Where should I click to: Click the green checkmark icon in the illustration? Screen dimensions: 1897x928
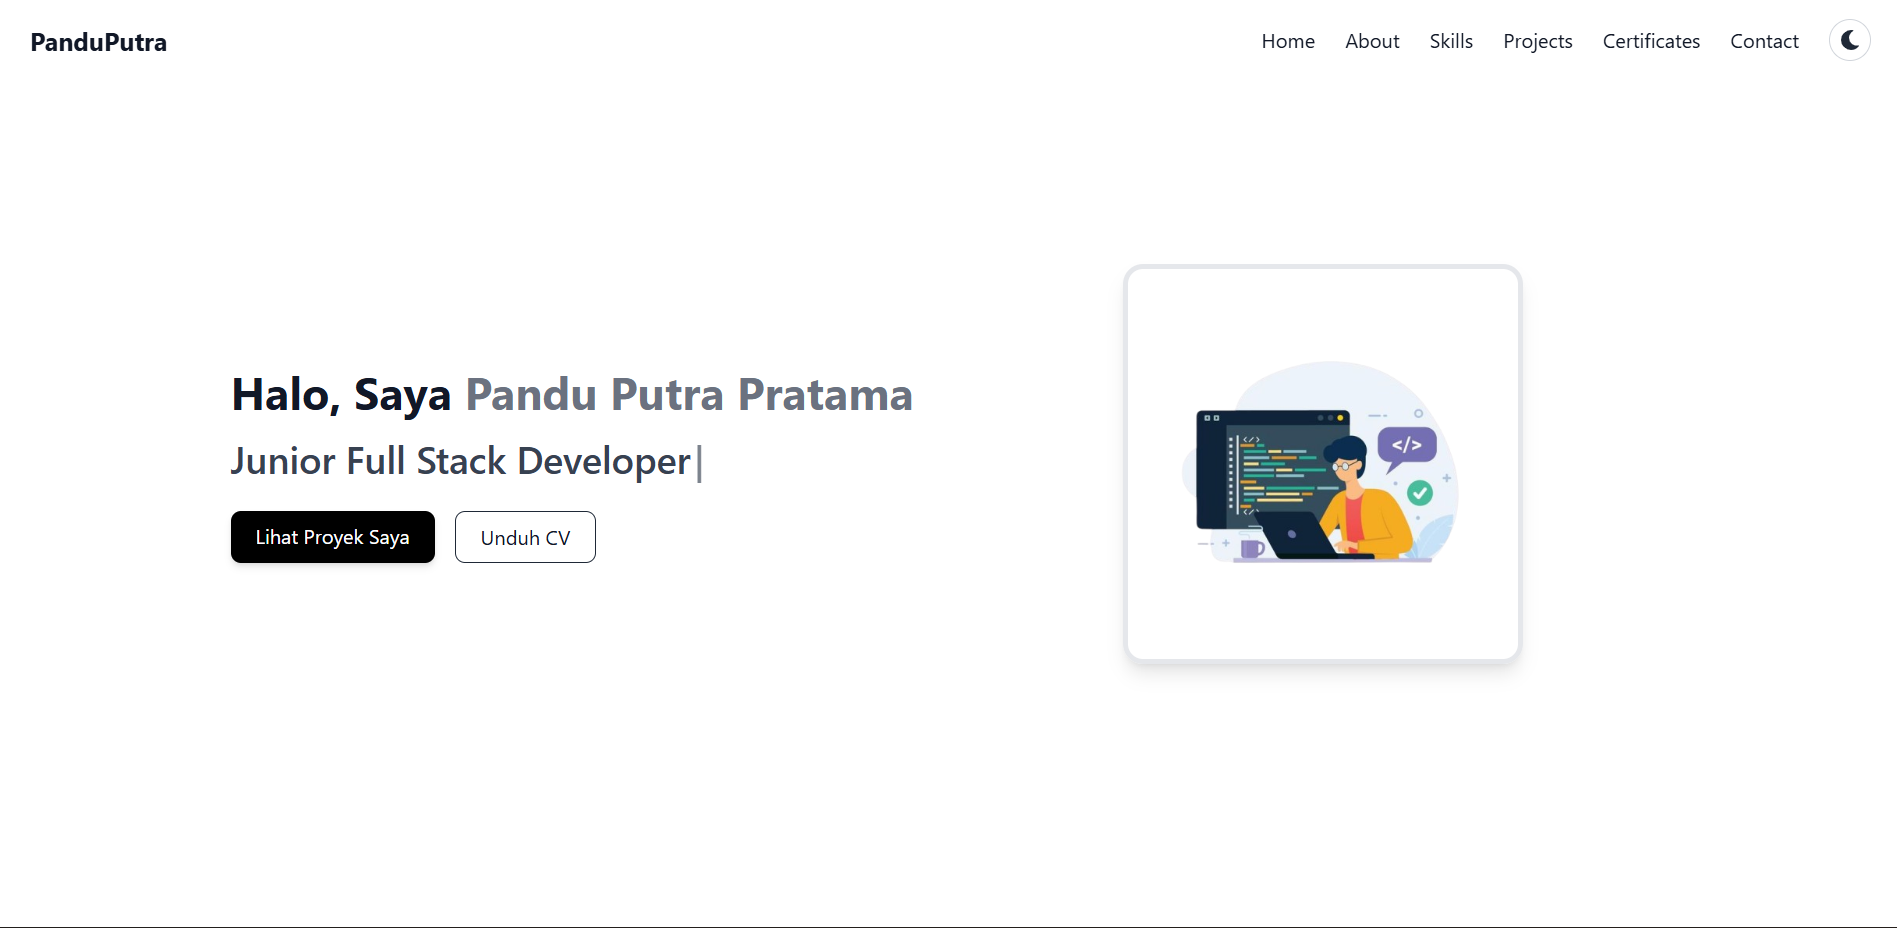tap(1418, 492)
